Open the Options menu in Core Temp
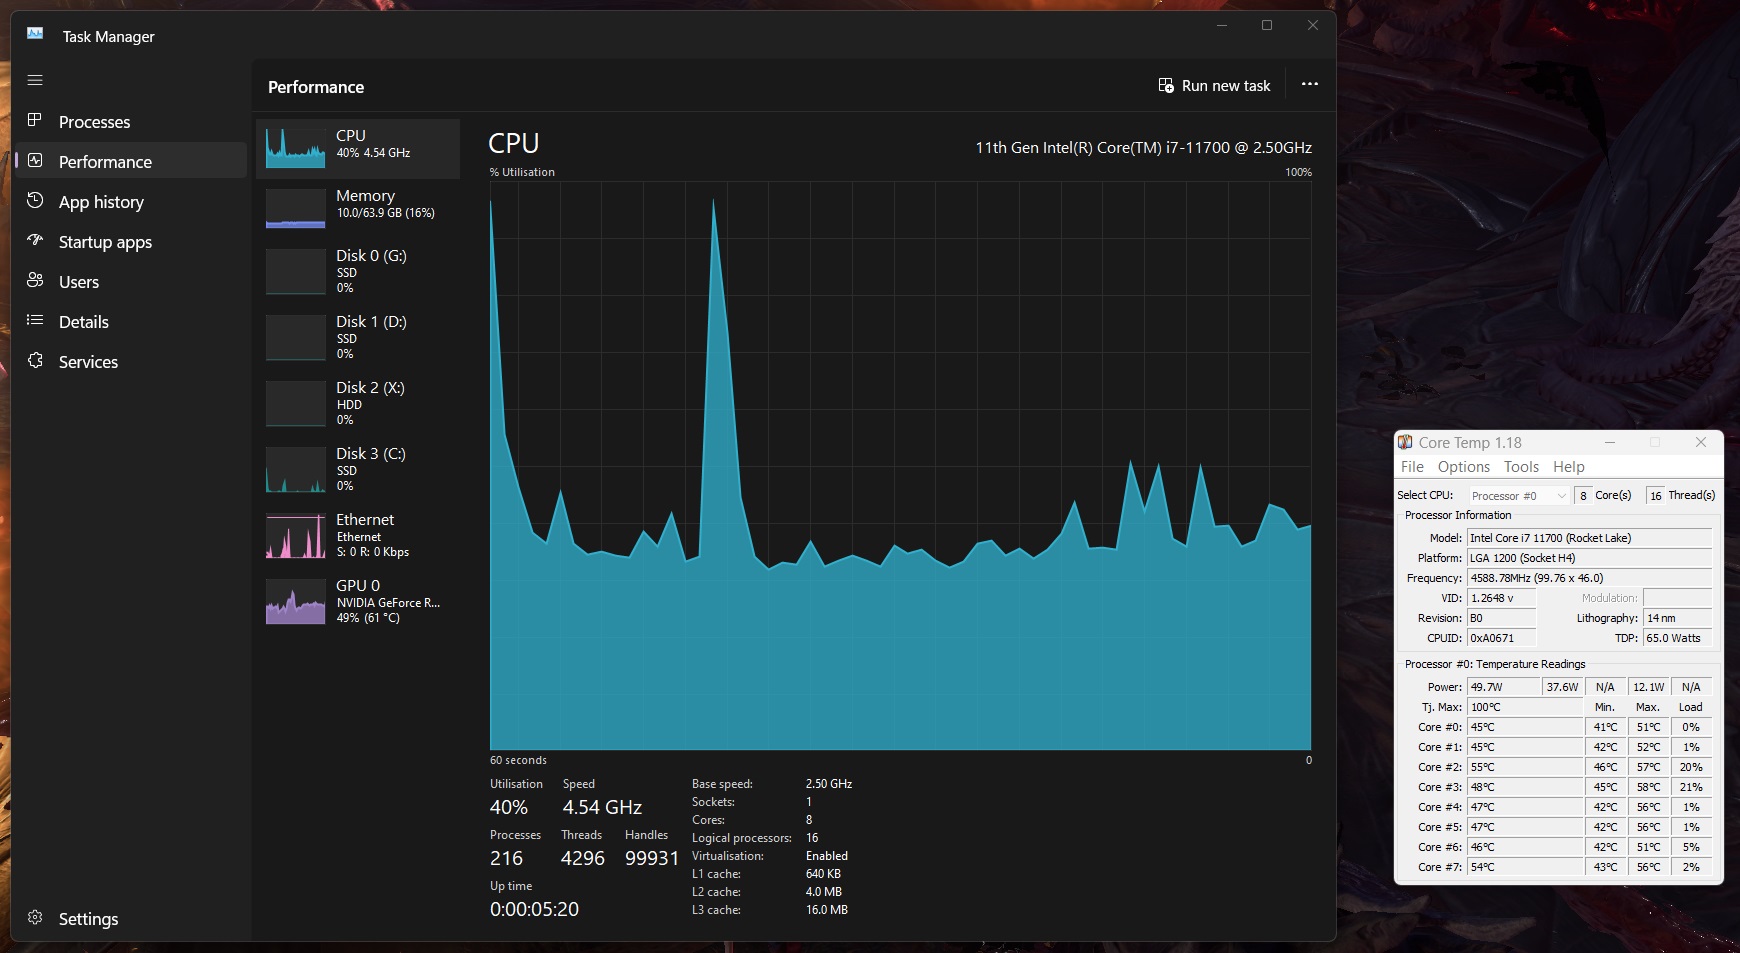 point(1464,467)
